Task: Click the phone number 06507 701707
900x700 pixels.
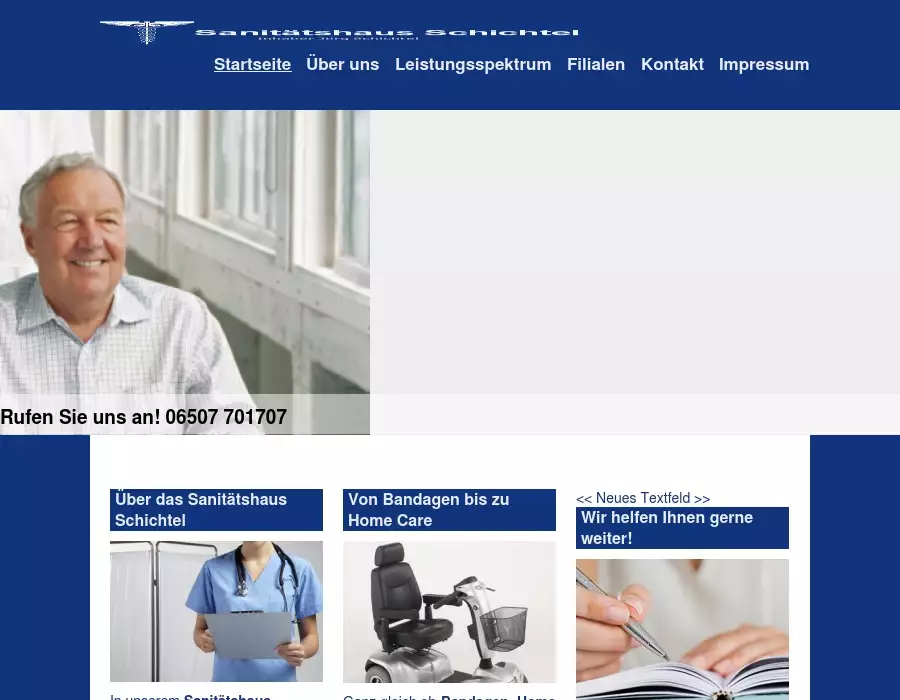Action: (x=226, y=418)
